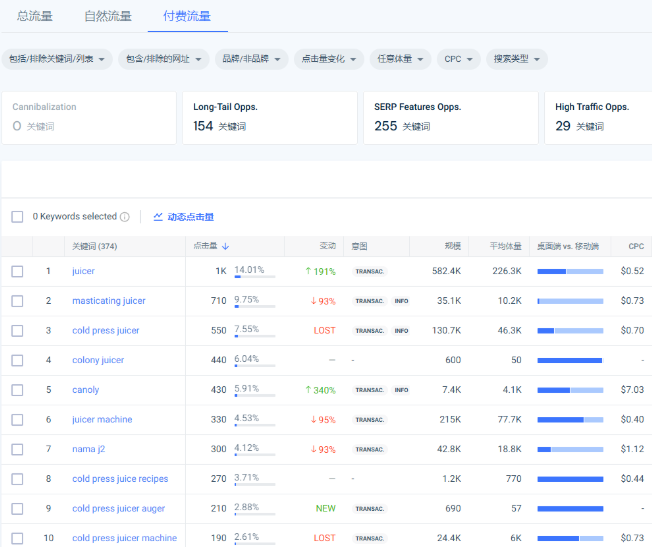Click the info icon beside Keywords selected
The image size is (652, 547).
(125, 217)
